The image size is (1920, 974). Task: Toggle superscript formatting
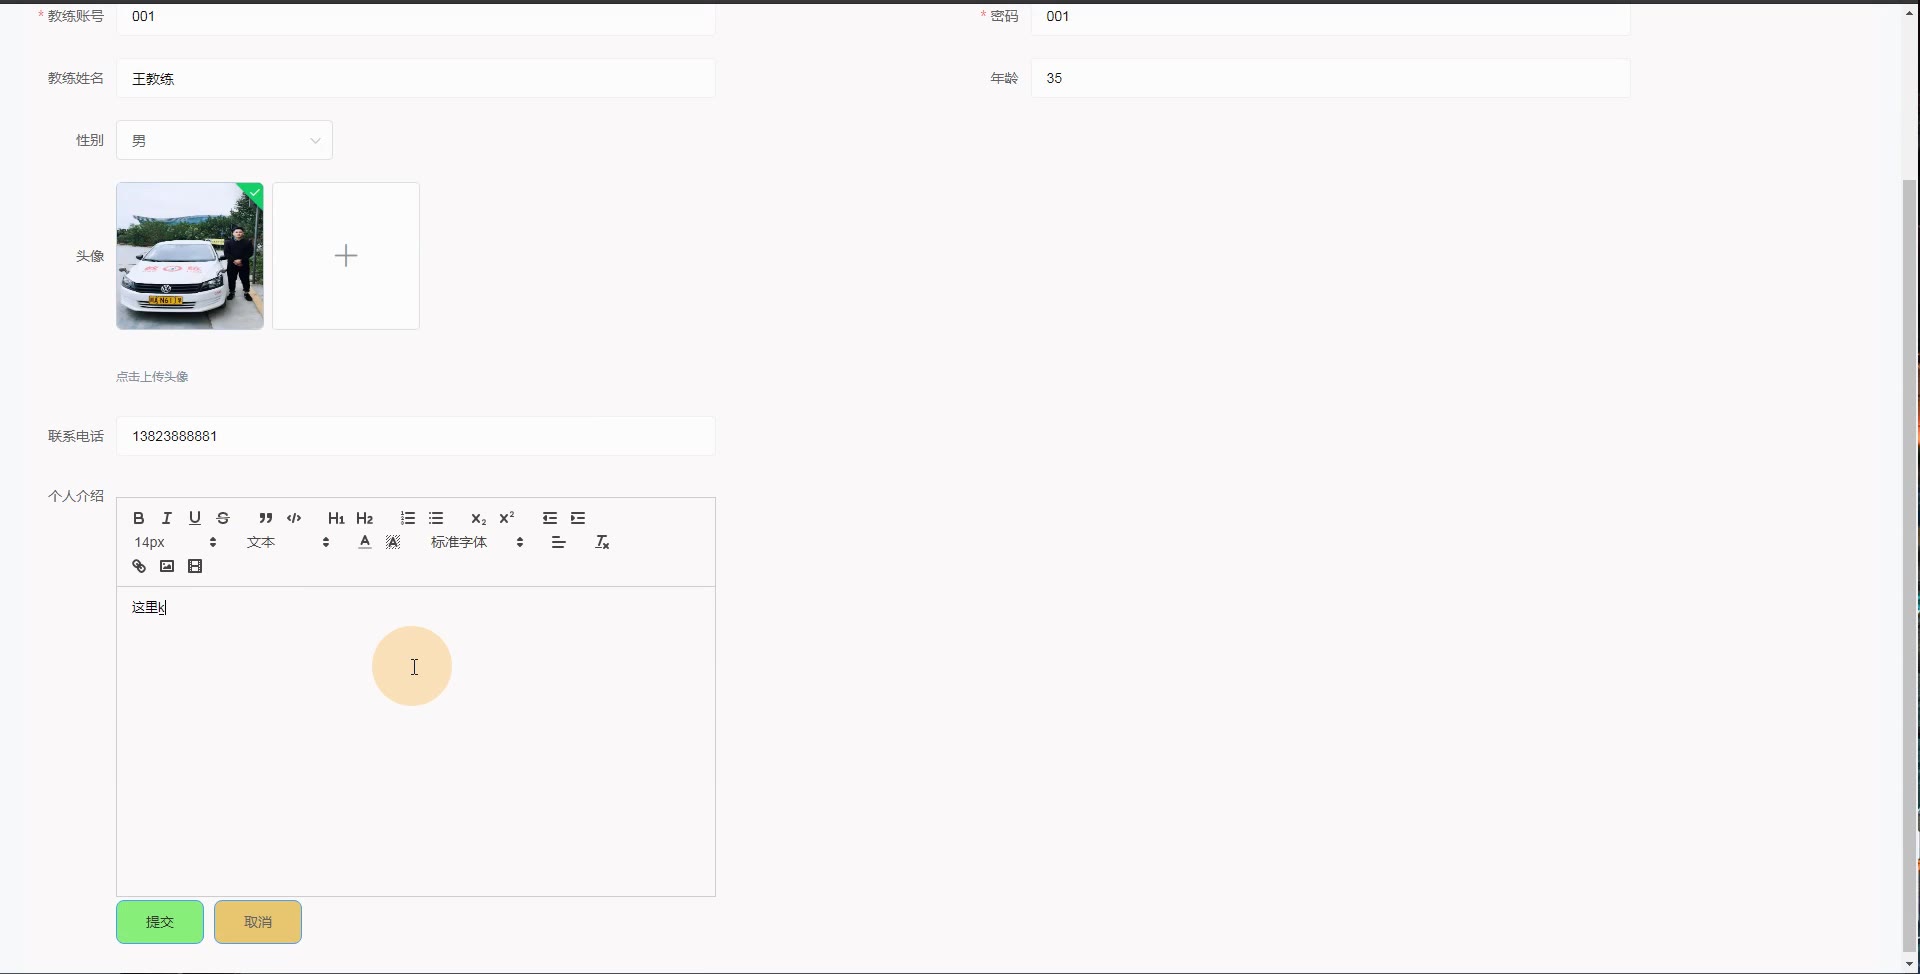507,518
